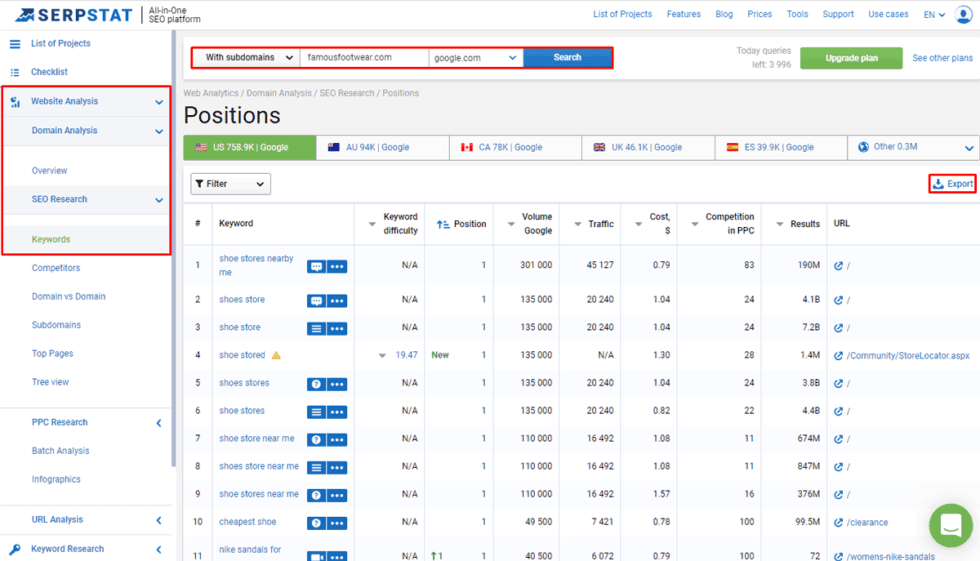Sort table by the Position column icon

click(x=443, y=225)
